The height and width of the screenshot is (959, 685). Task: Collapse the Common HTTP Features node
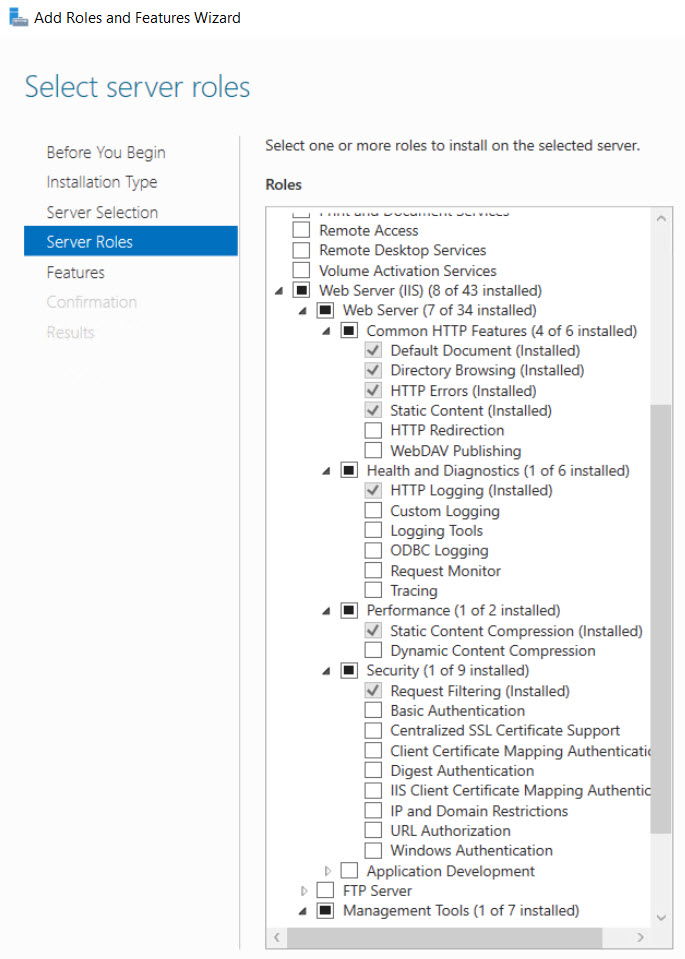[x=327, y=331]
